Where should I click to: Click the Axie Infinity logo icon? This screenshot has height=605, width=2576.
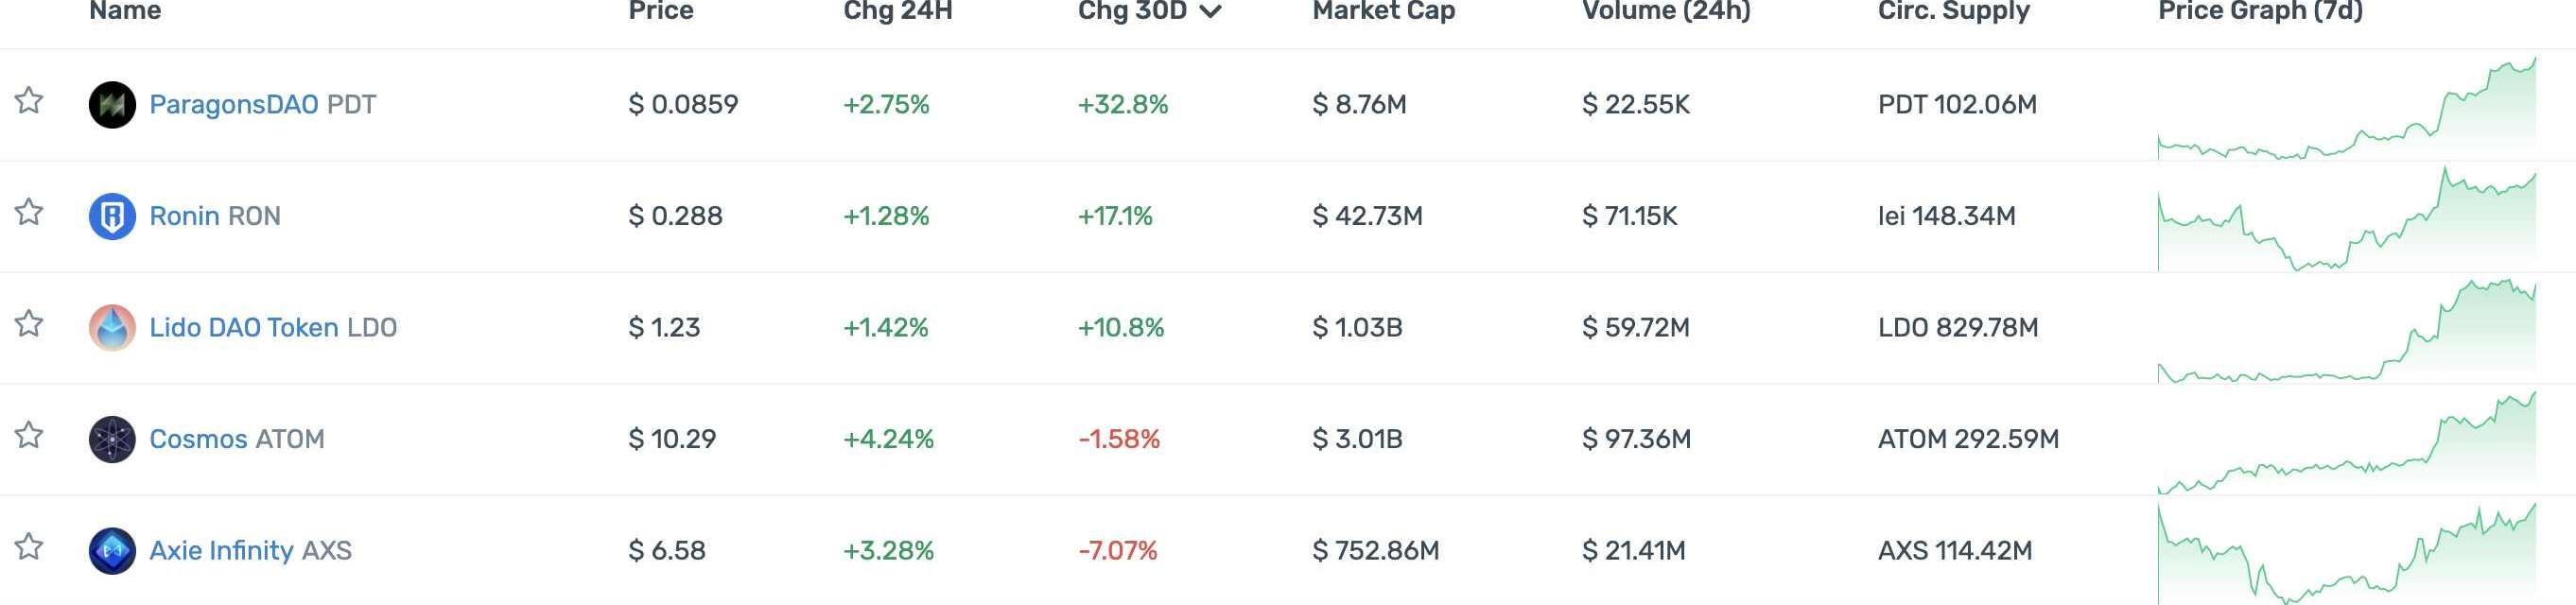(x=112, y=551)
